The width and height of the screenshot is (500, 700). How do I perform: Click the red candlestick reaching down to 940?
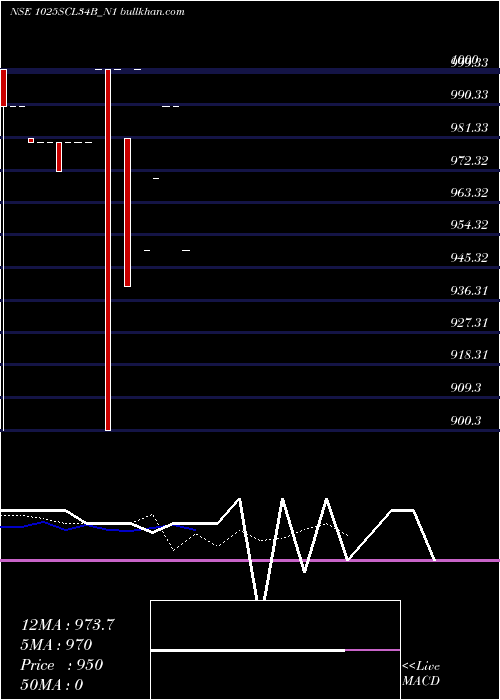point(128,212)
